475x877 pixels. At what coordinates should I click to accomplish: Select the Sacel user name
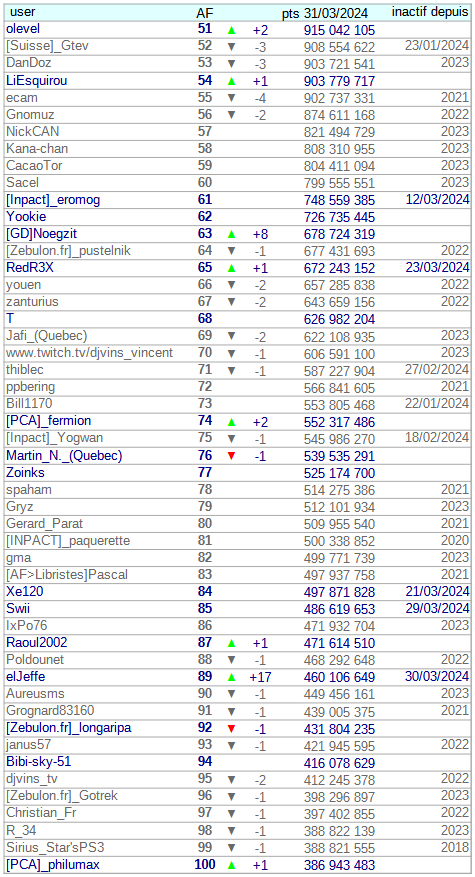tap(22, 183)
